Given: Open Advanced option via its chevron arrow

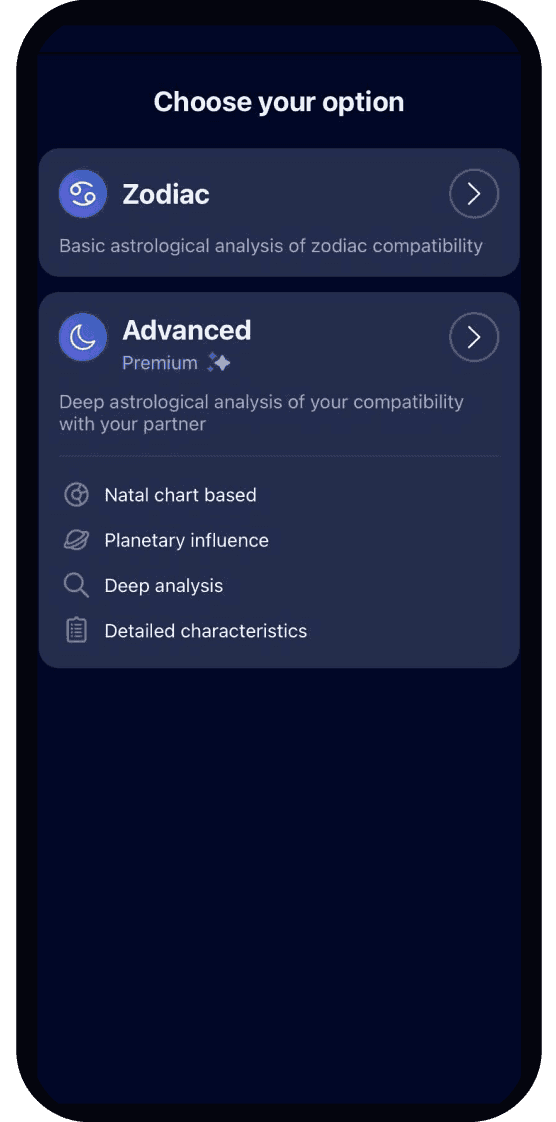Looking at the screenshot, I should [x=474, y=337].
